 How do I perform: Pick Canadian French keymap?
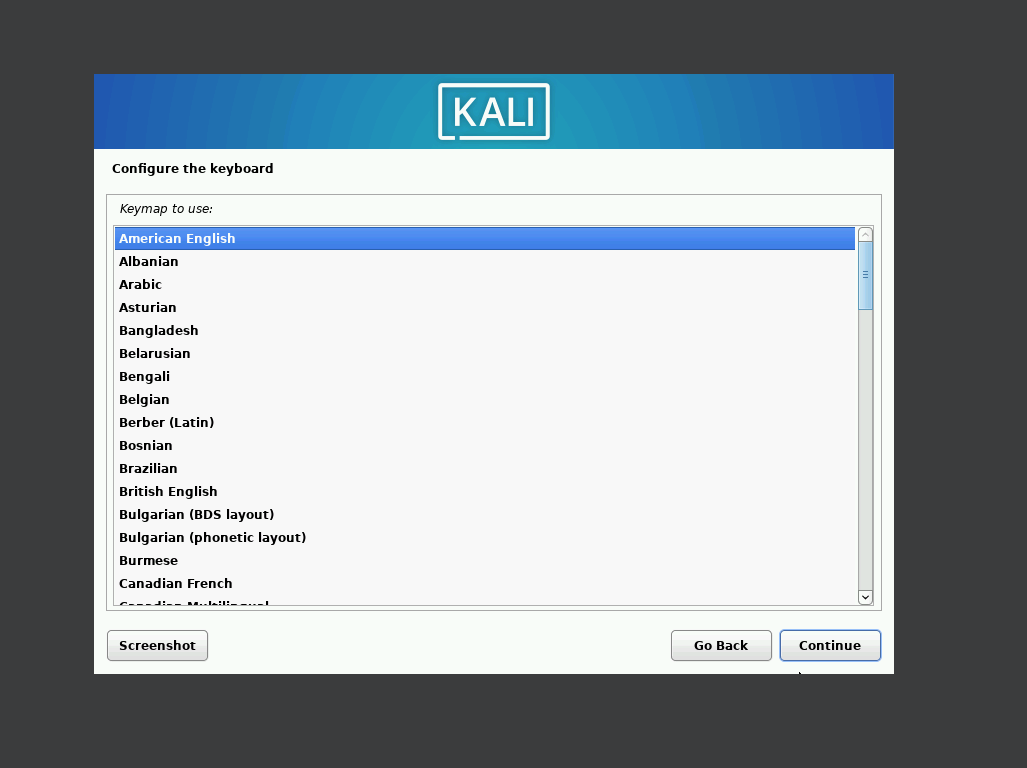[x=485, y=583]
